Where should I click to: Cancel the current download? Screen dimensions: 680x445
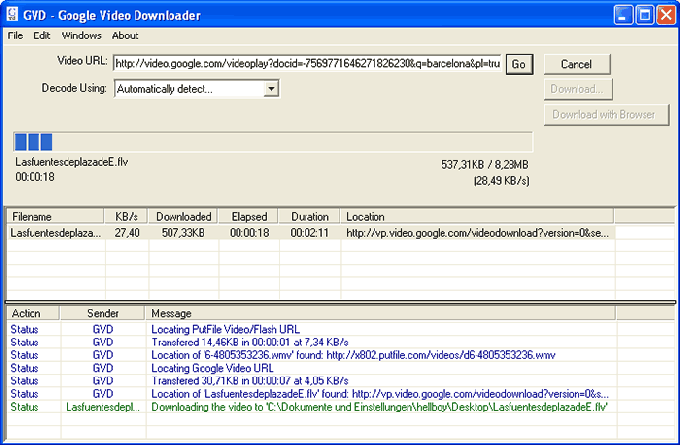click(x=577, y=64)
